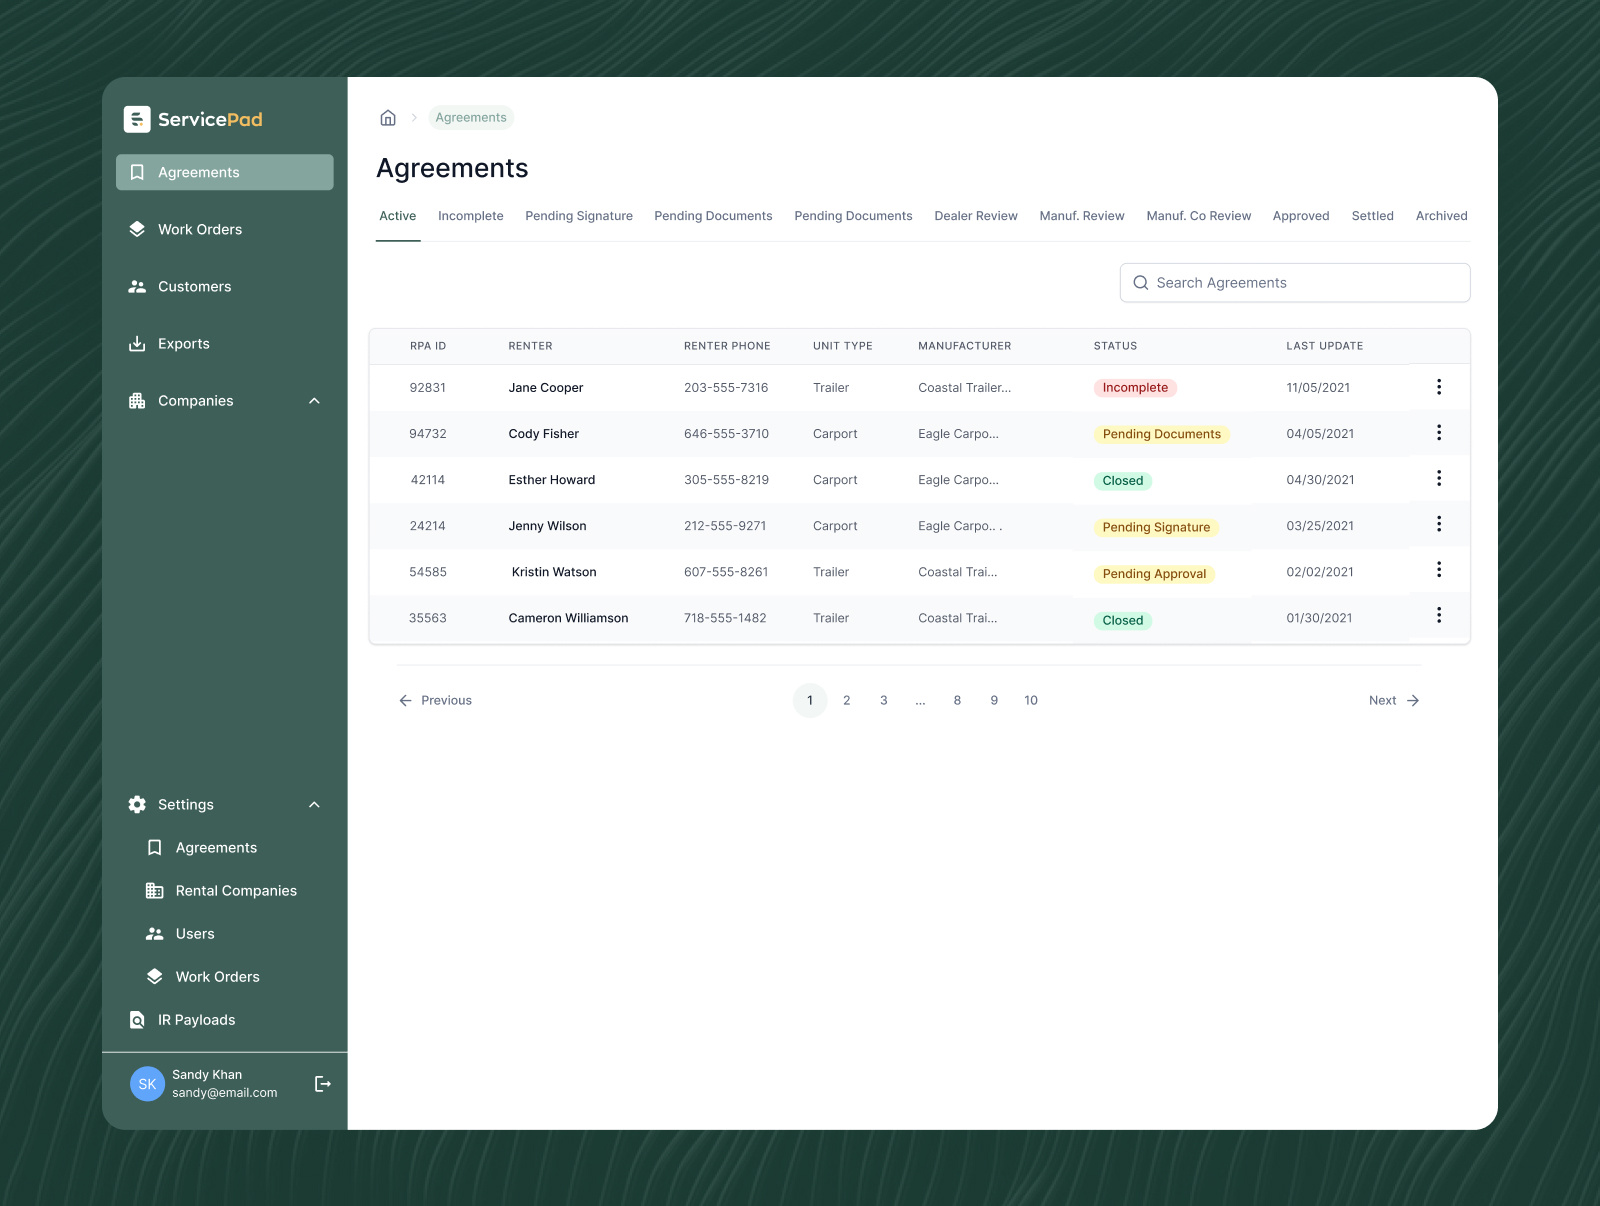Switch to the Archived tab
Viewport: 1600px width, 1206px height.
(x=1441, y=216)
